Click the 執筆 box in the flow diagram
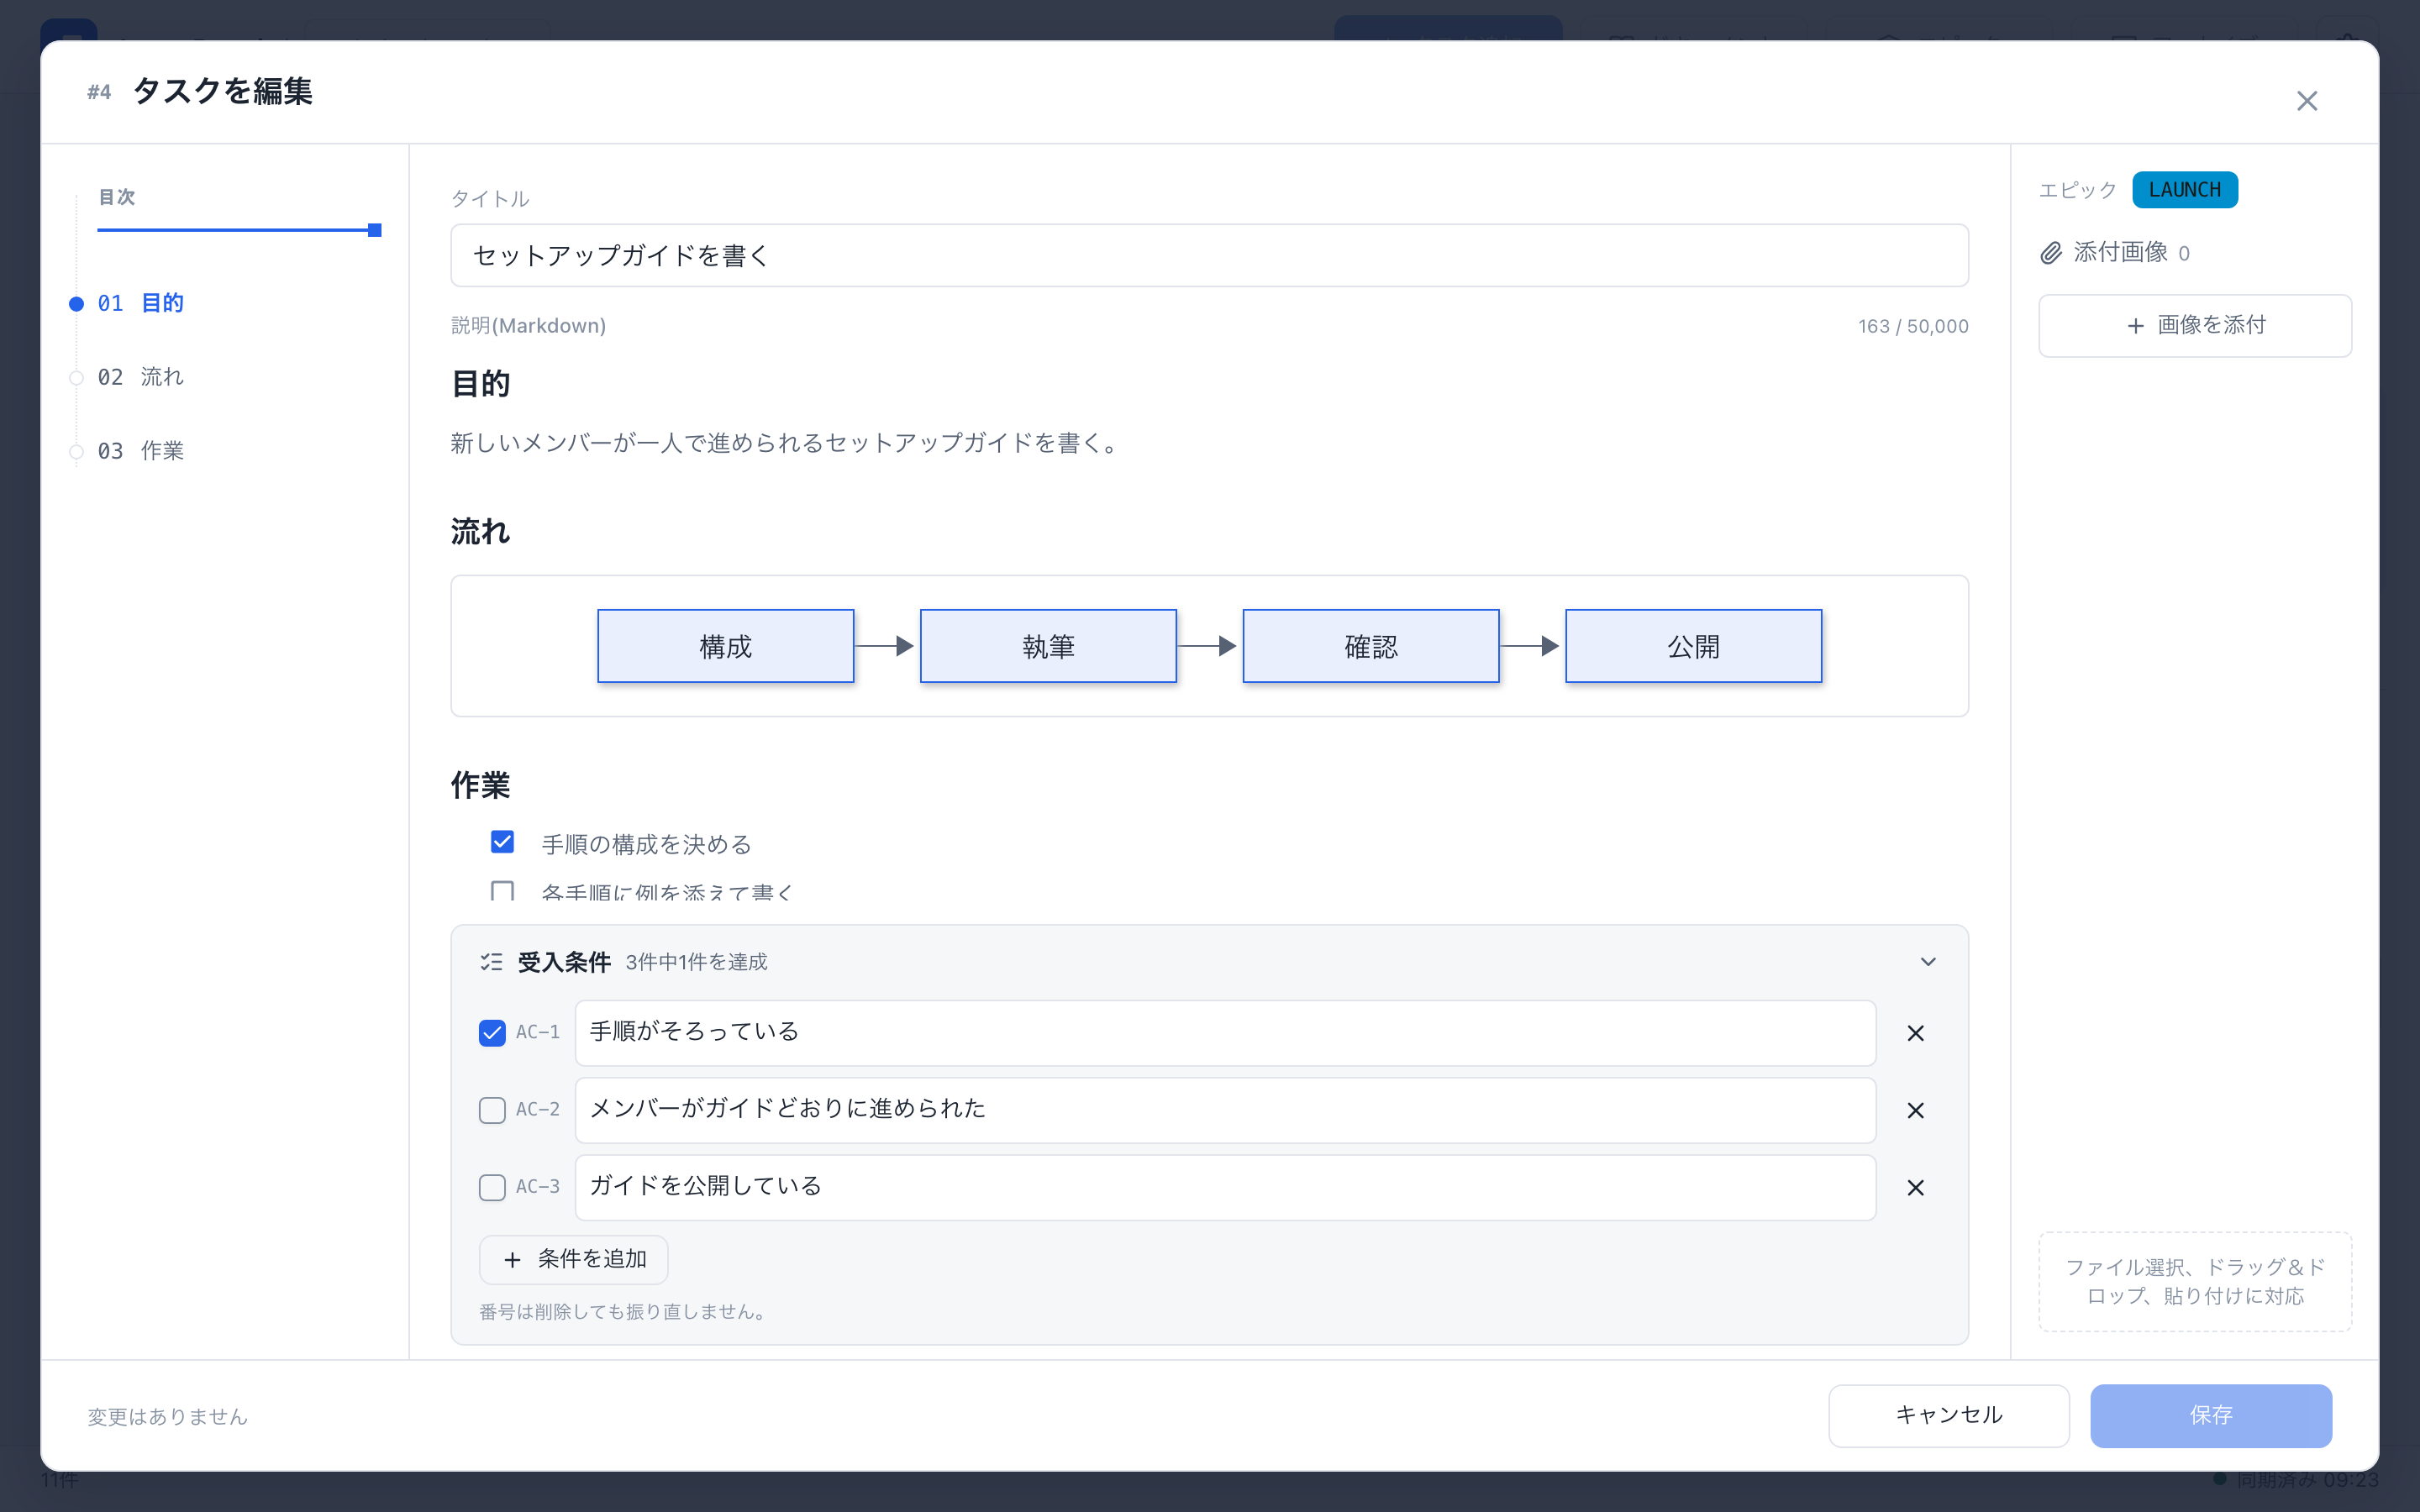 click(1048, 646)
